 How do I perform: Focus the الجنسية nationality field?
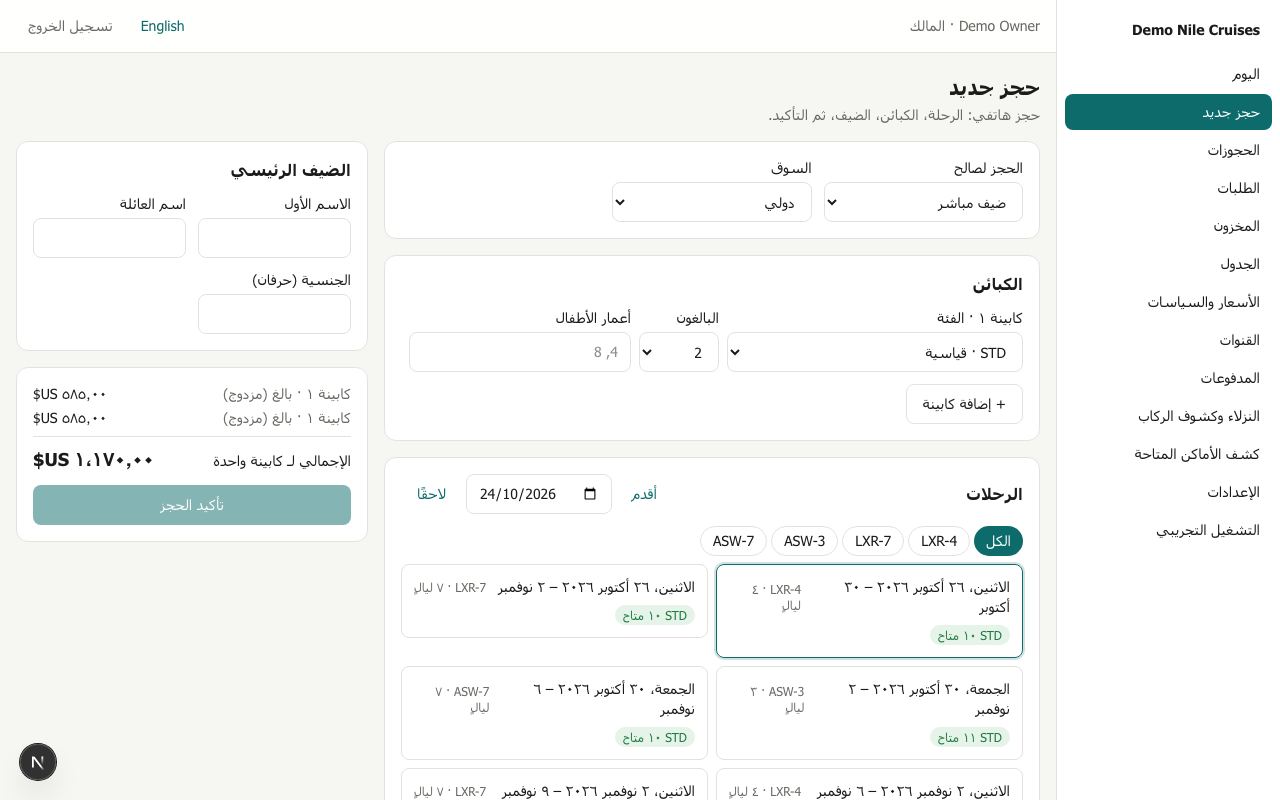click(274, 314)
